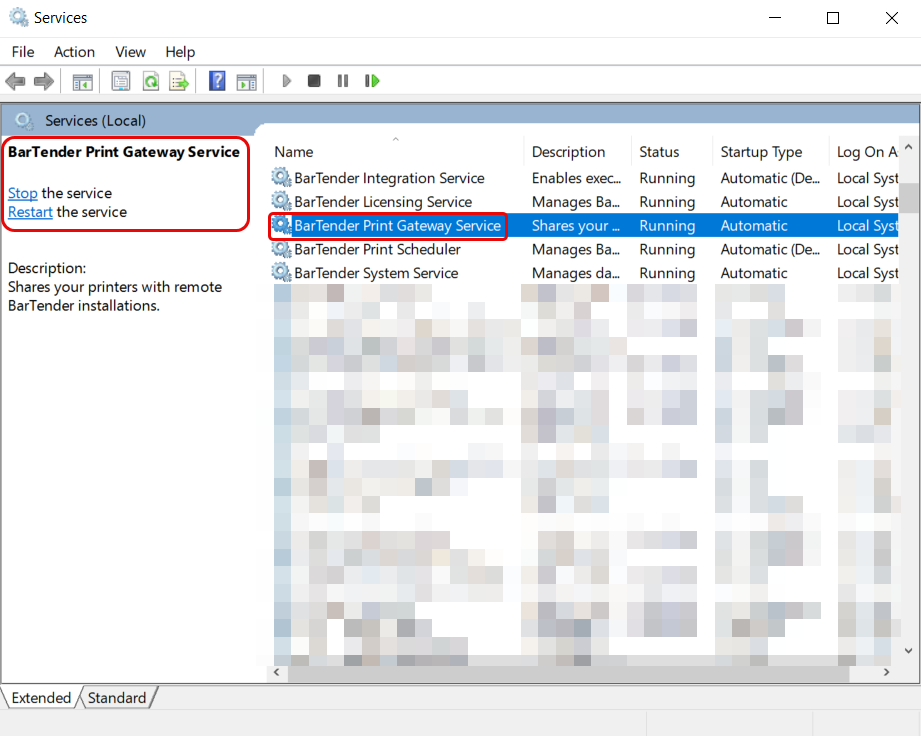Open the File menu

click(23, 52)
